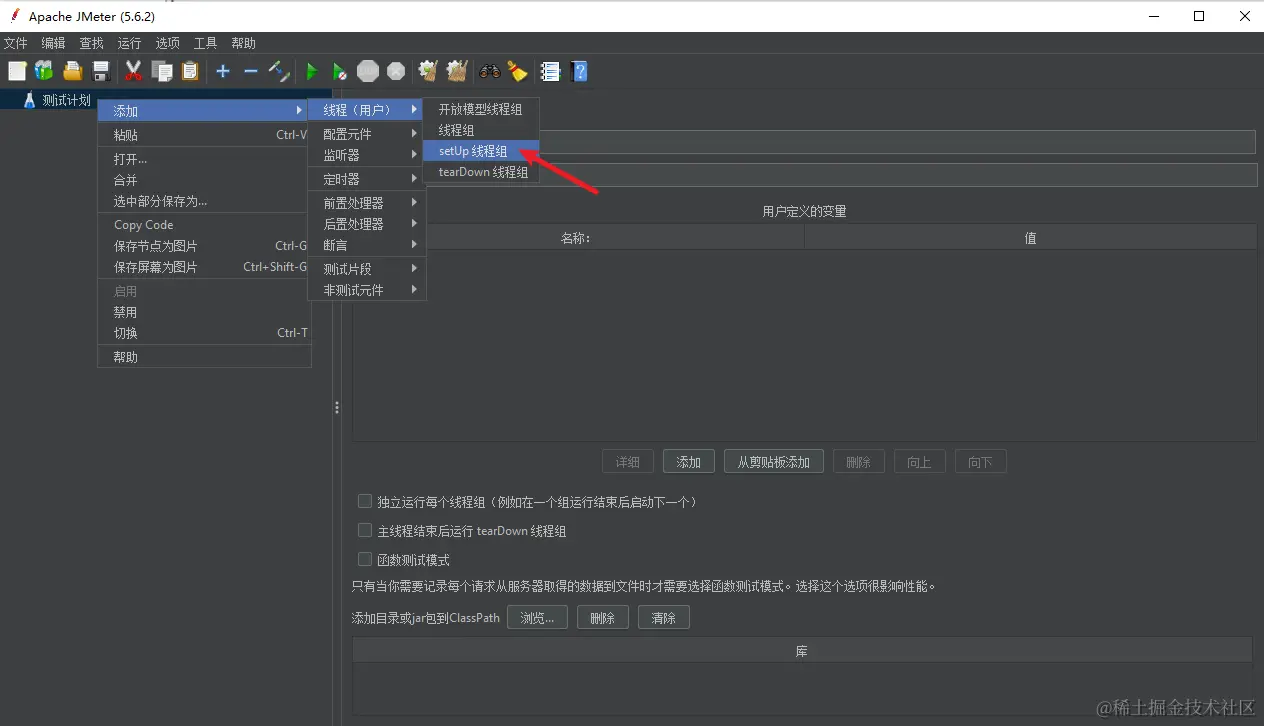Open the 选项 menu
The height and width of the screenshot is (726, 1264).
(x=167, y=43)
